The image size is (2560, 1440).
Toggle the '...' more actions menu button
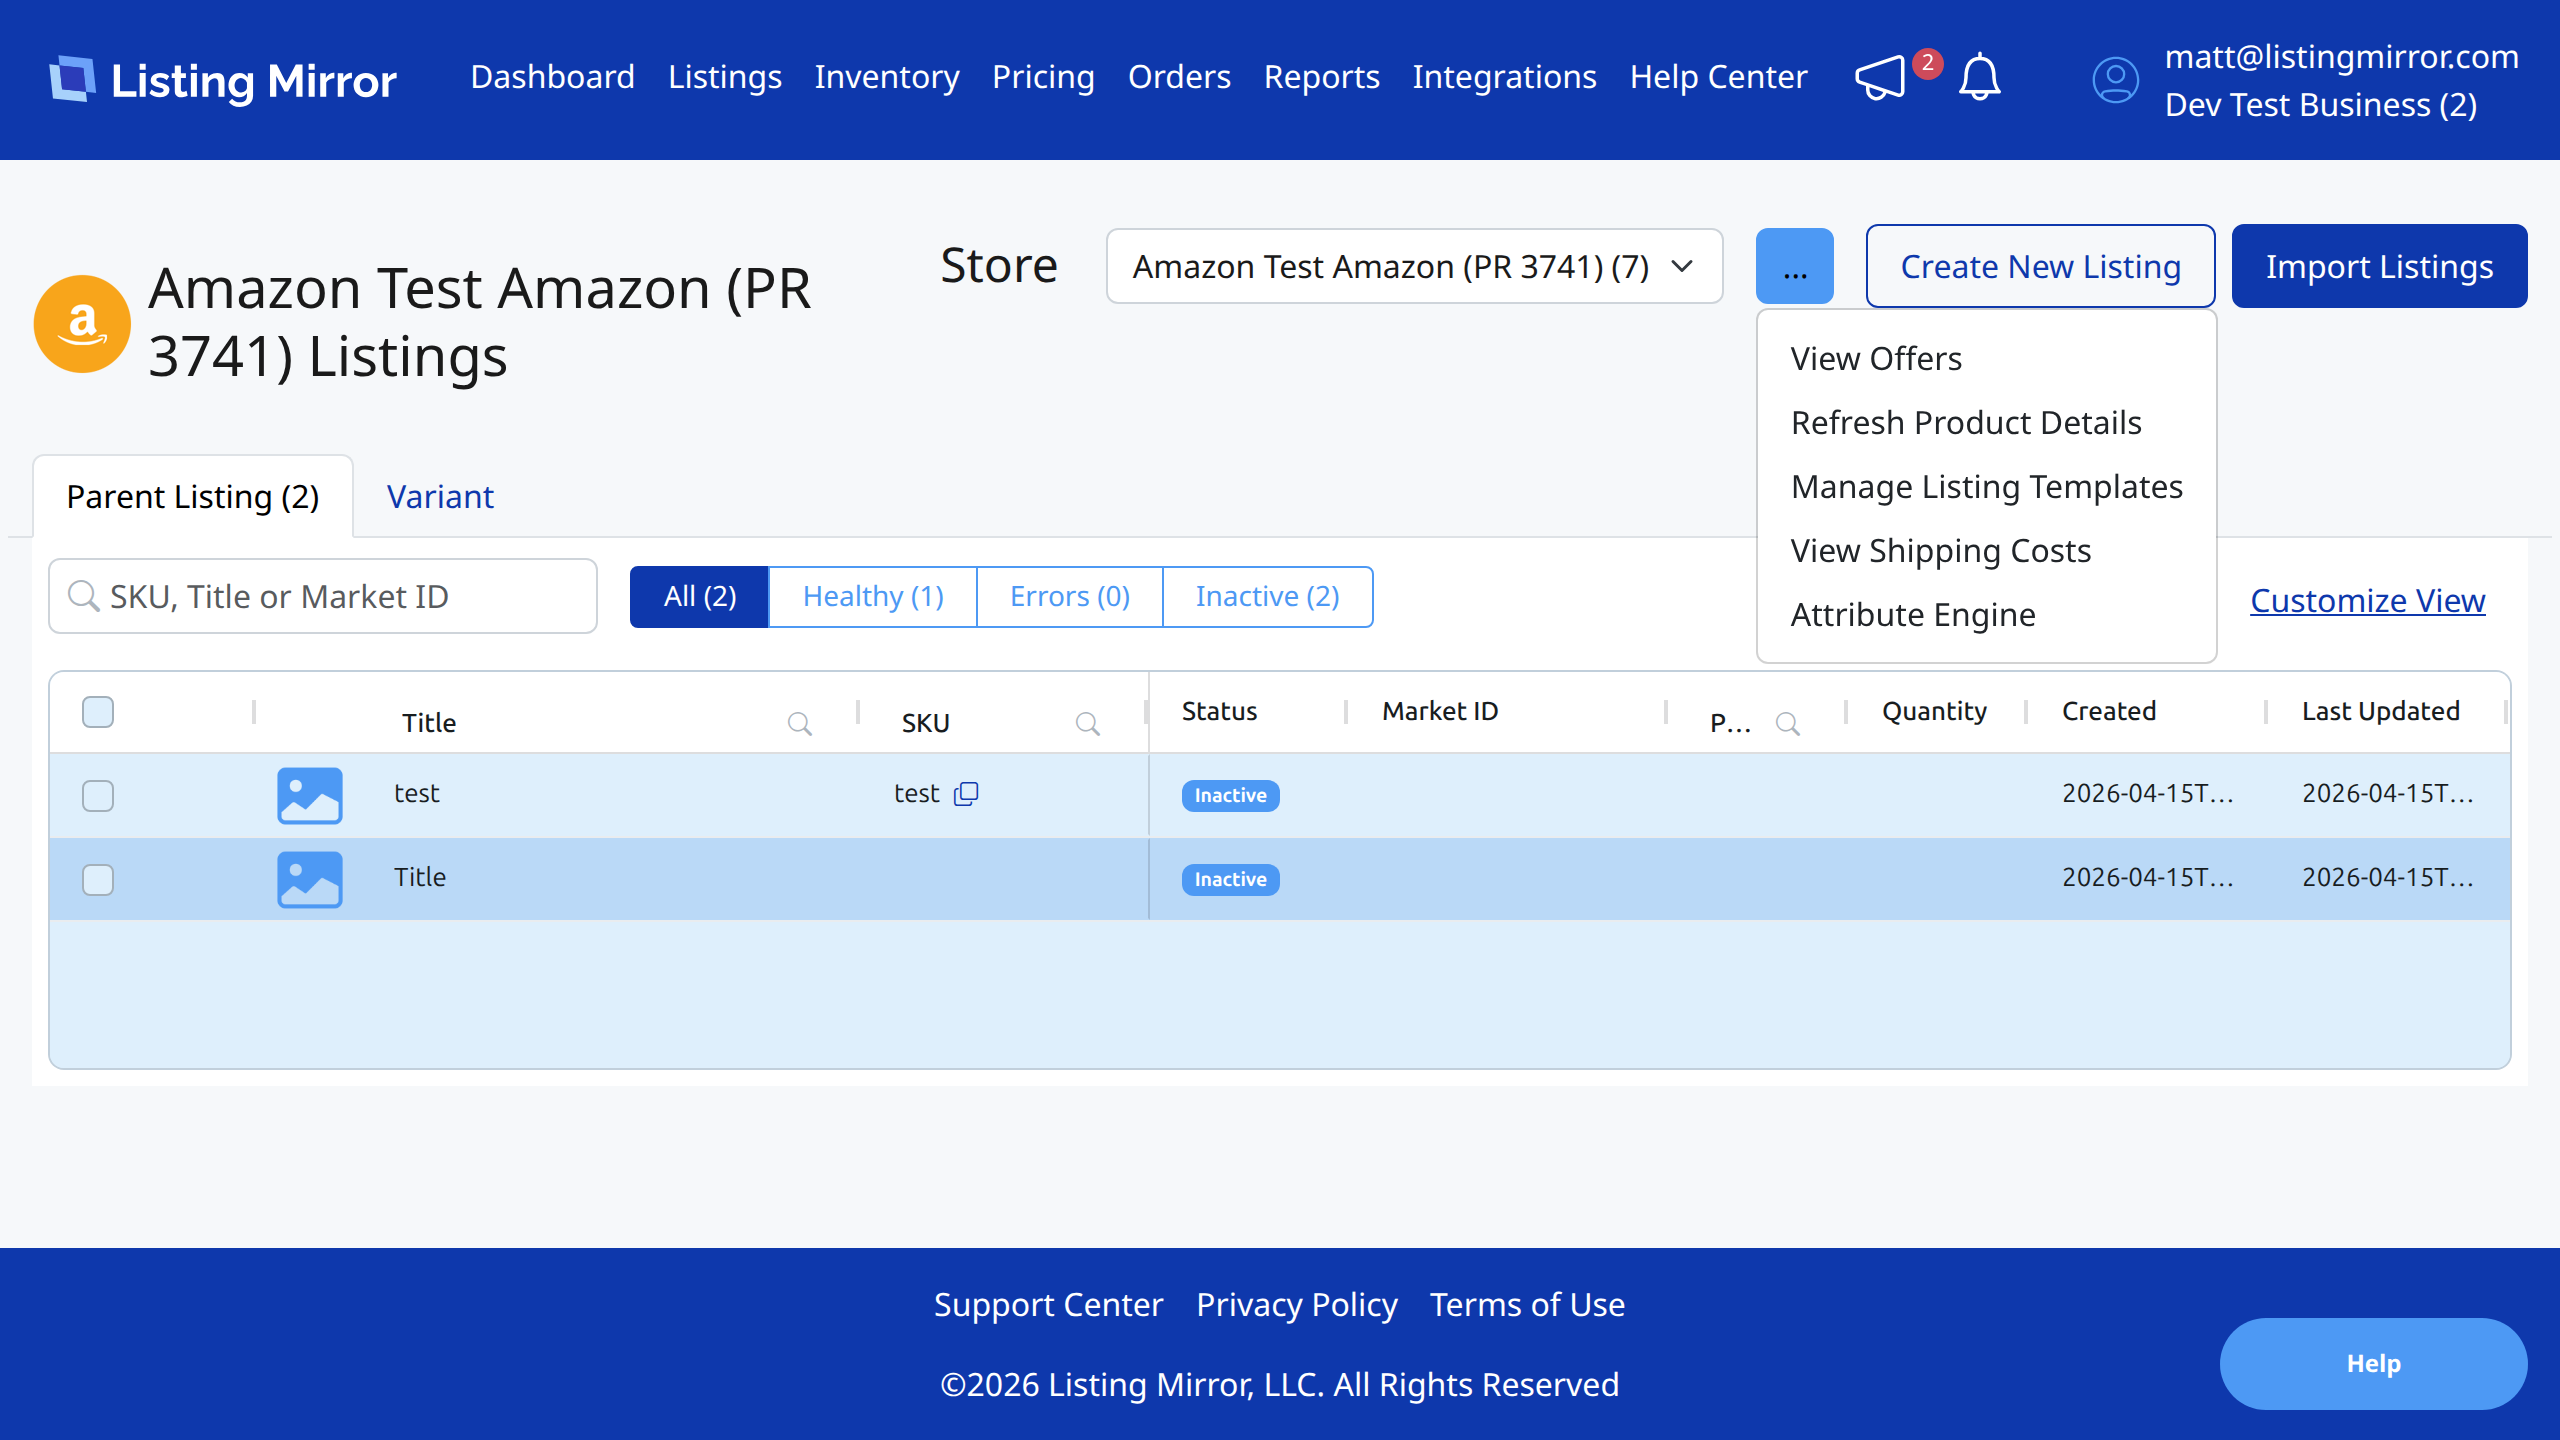[x=1795, y=266]
